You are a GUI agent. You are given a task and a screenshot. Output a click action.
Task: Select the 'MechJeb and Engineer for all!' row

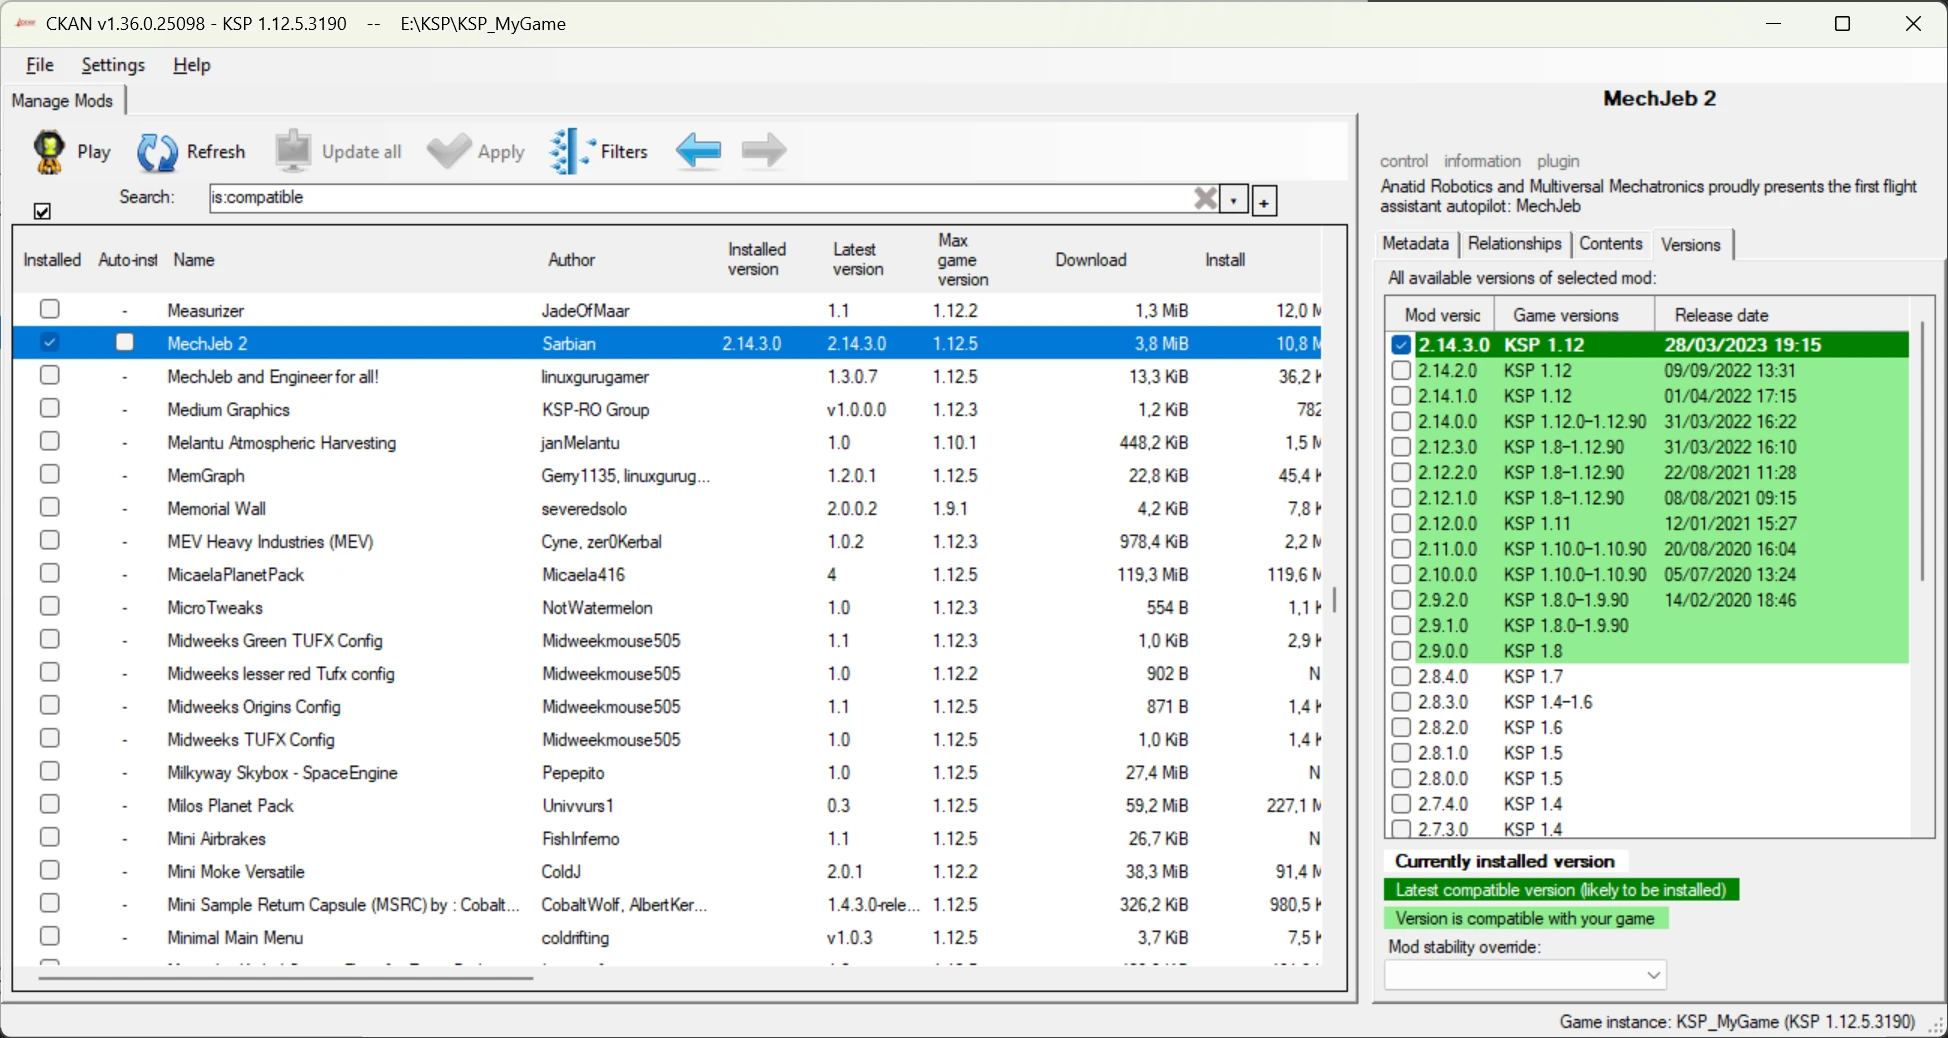pos(666,376)
